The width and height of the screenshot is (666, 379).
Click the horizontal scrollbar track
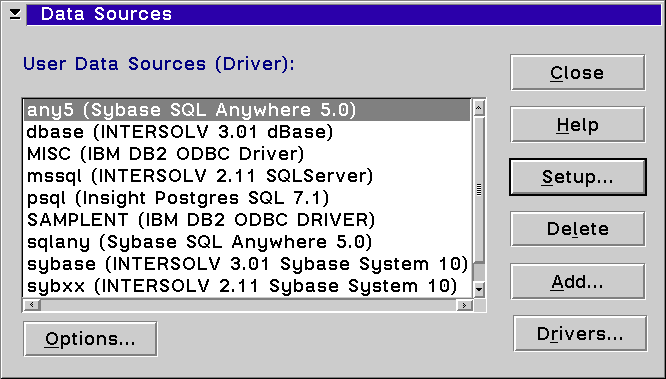pyautogui.click(x=248, y=305)
